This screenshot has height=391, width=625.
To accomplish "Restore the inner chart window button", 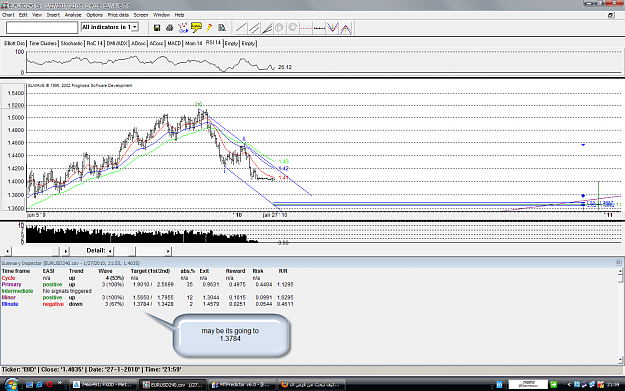I will [611, 15].
